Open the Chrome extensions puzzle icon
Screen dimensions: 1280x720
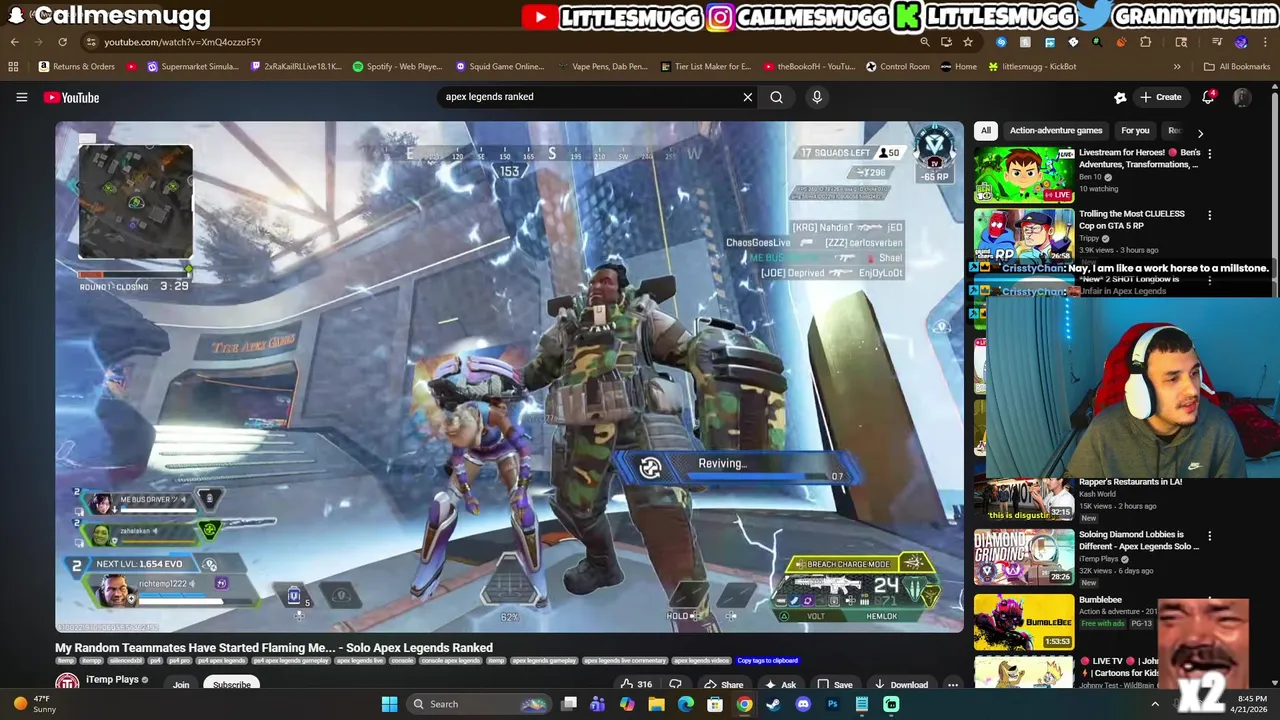(1146, 42)
